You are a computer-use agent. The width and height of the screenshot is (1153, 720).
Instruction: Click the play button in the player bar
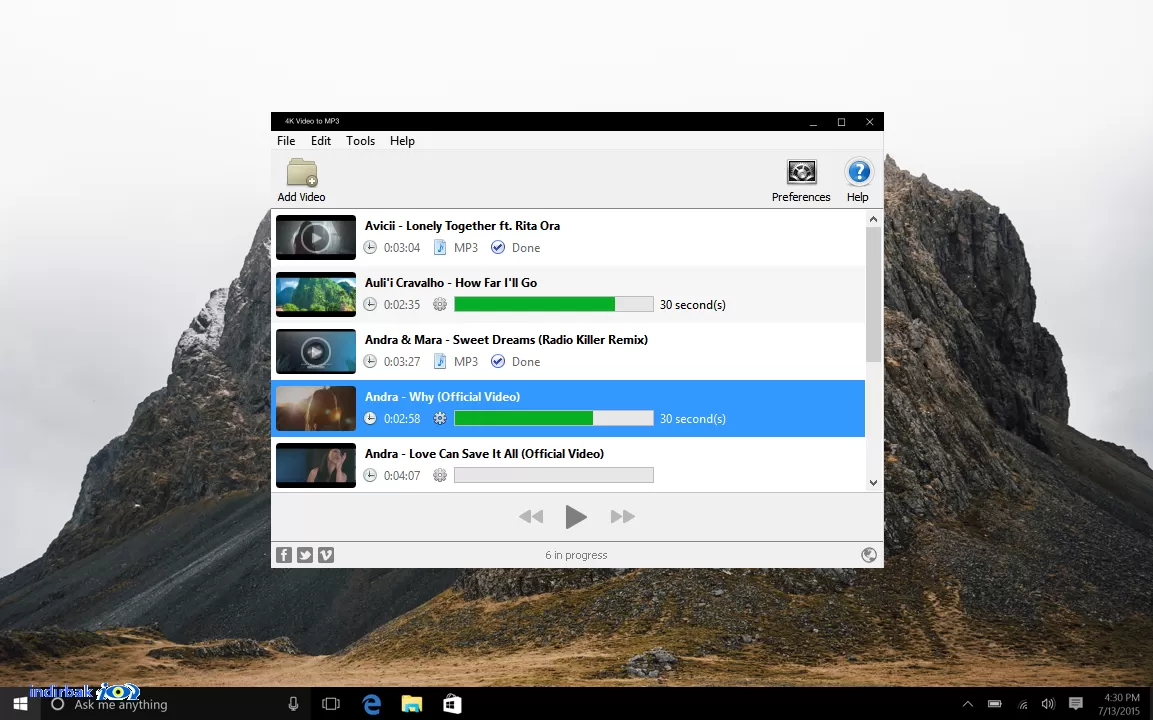click(576, 517)
